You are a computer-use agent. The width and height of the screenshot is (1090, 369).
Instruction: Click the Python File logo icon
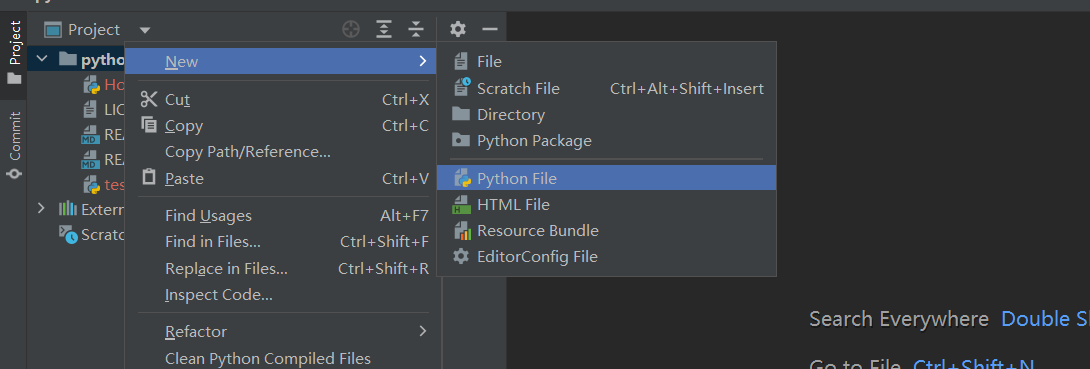[x=462, y=179]
